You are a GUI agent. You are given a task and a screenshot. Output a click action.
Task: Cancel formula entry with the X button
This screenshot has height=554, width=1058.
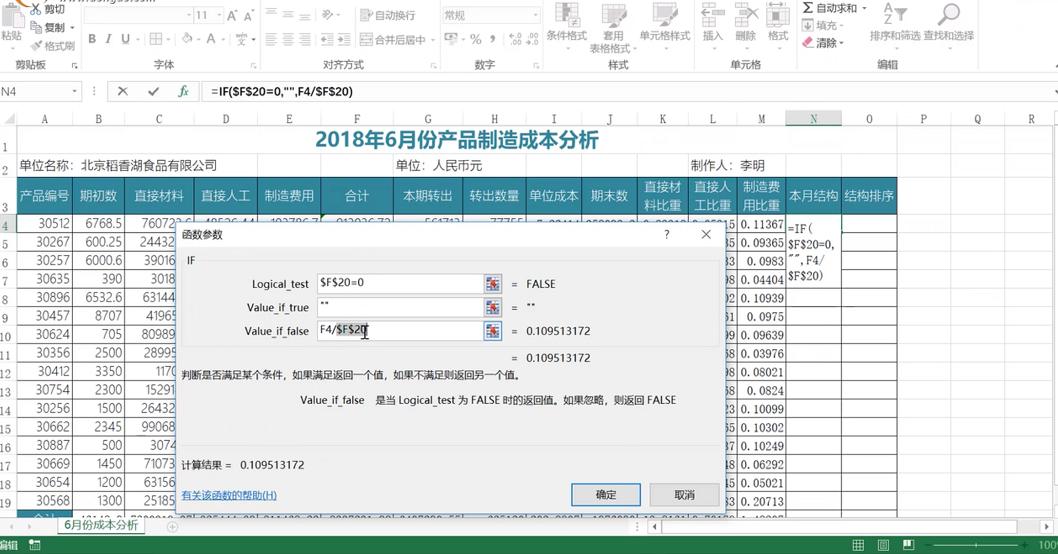[122, 91]
